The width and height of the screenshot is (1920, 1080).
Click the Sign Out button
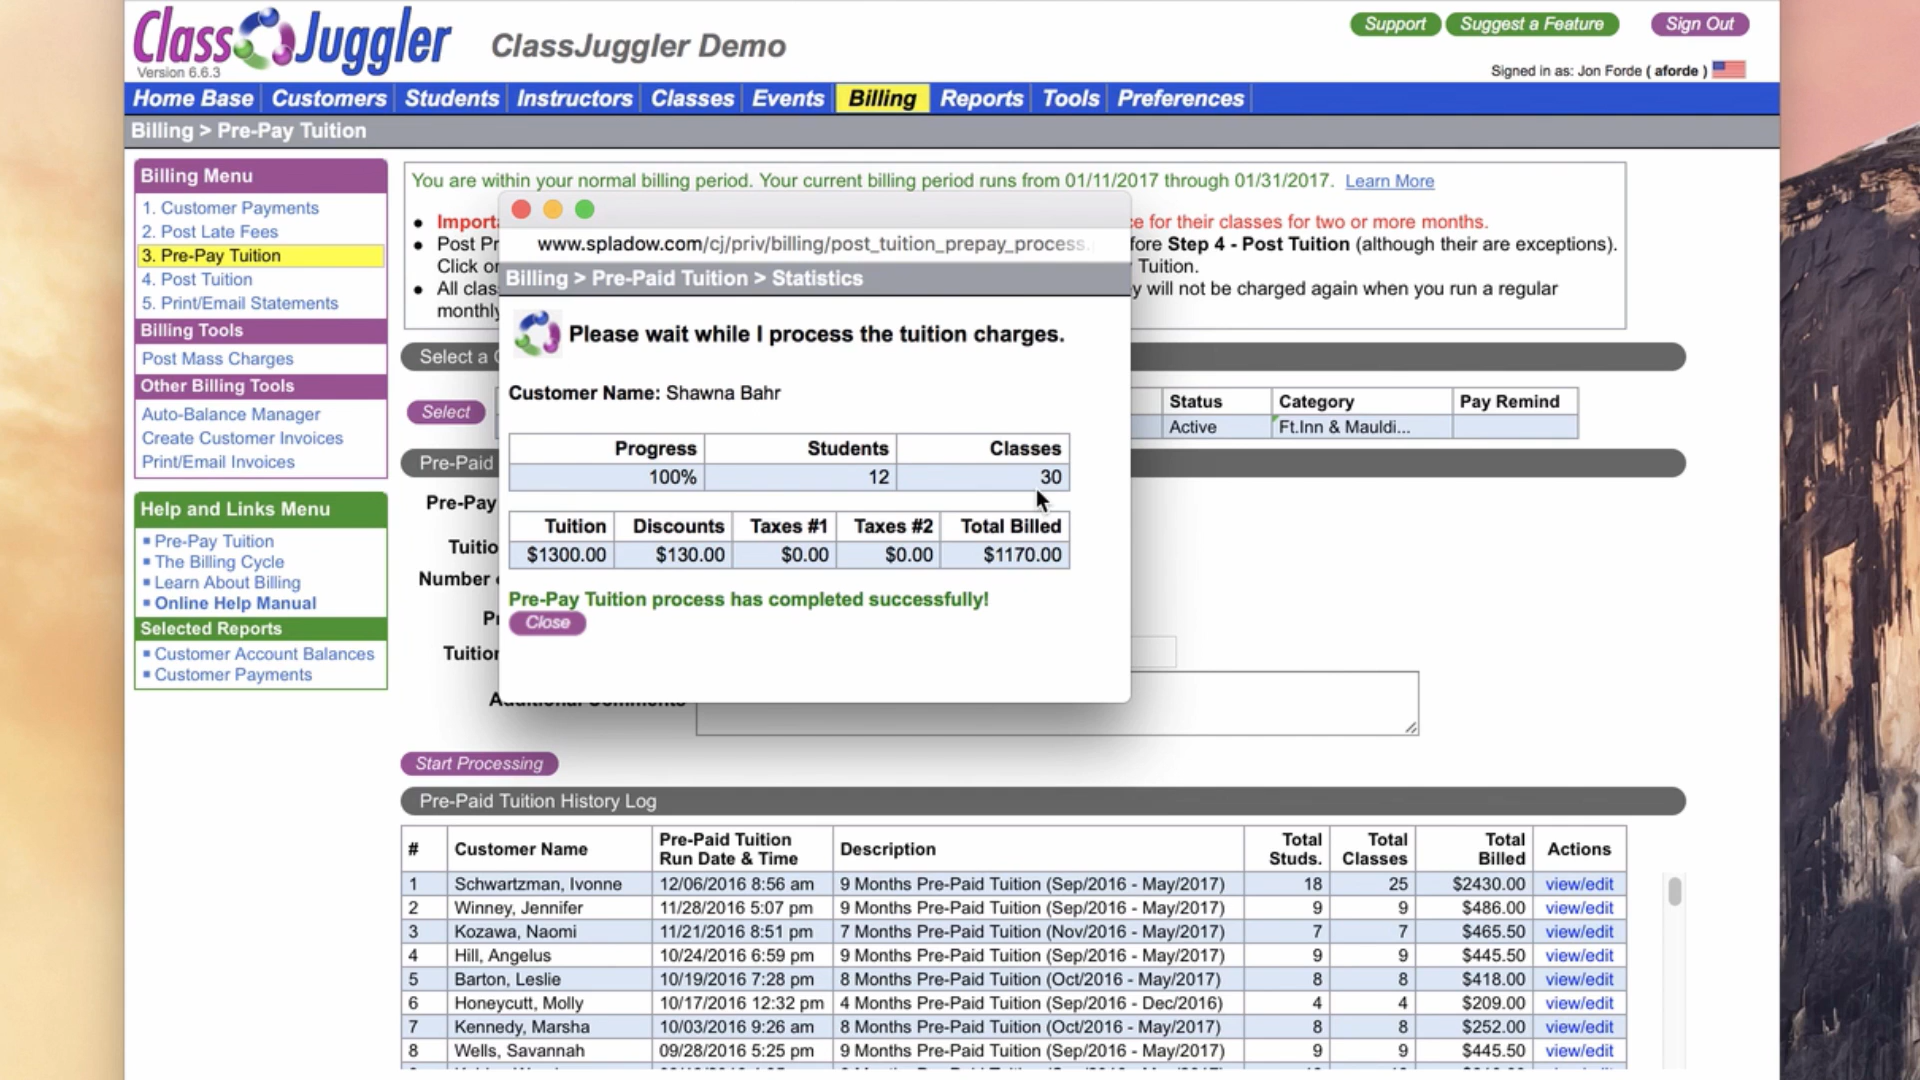(x=1699, y=24)
